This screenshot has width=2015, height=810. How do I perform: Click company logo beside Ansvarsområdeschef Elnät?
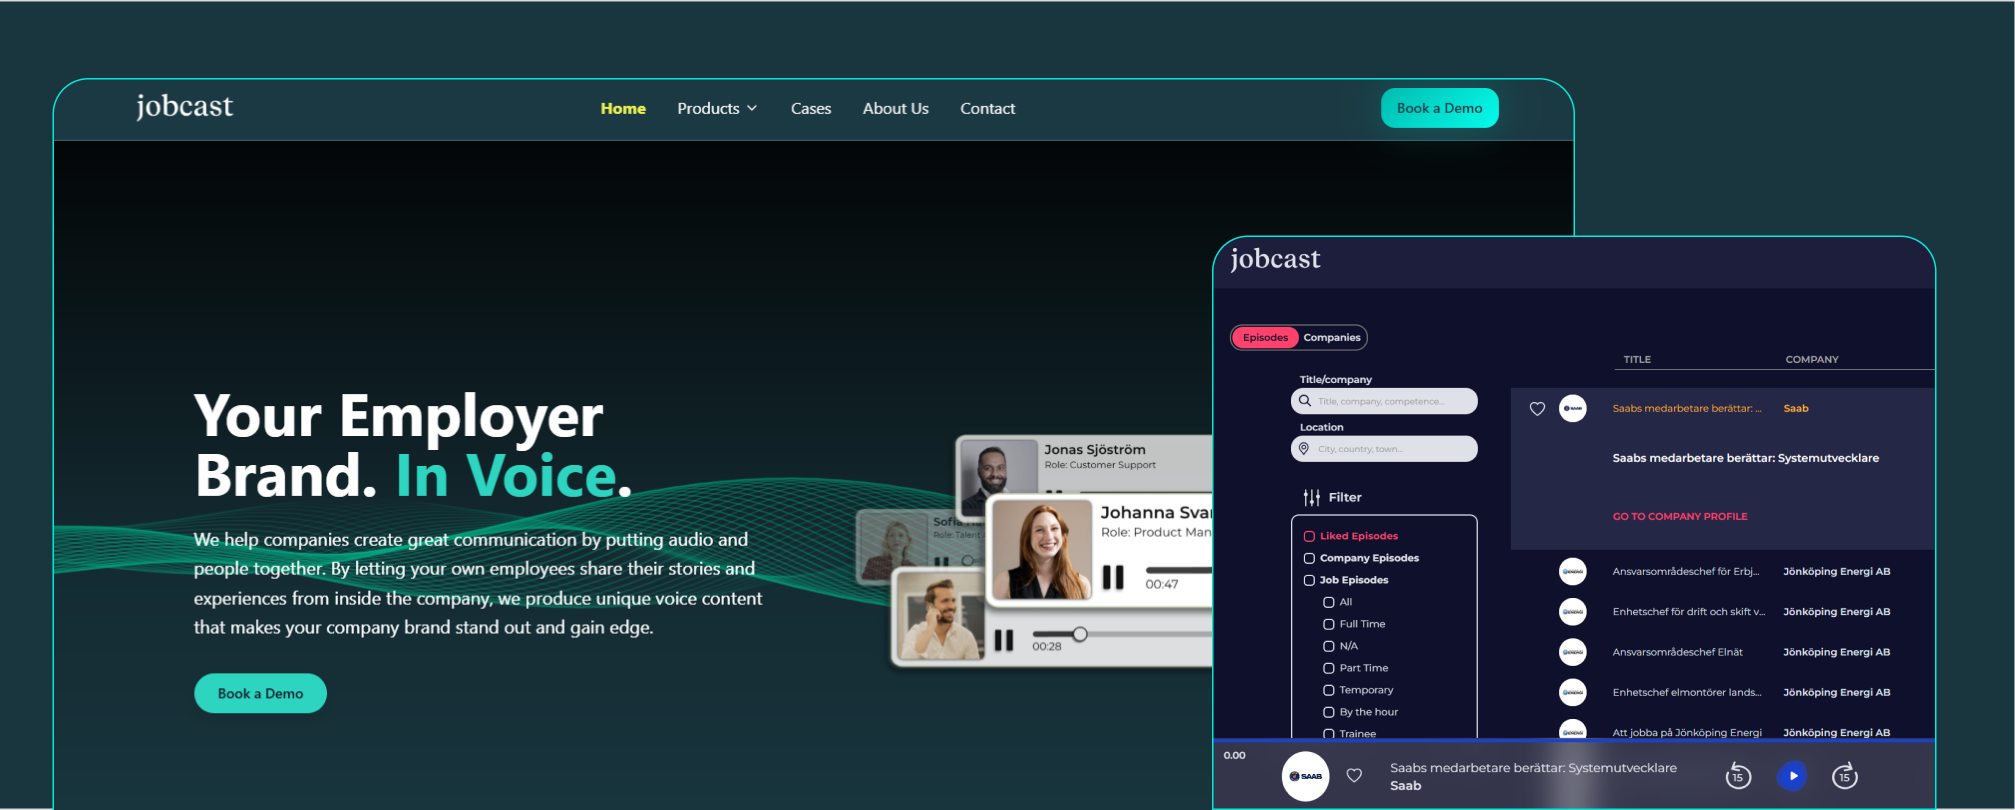1573,652
